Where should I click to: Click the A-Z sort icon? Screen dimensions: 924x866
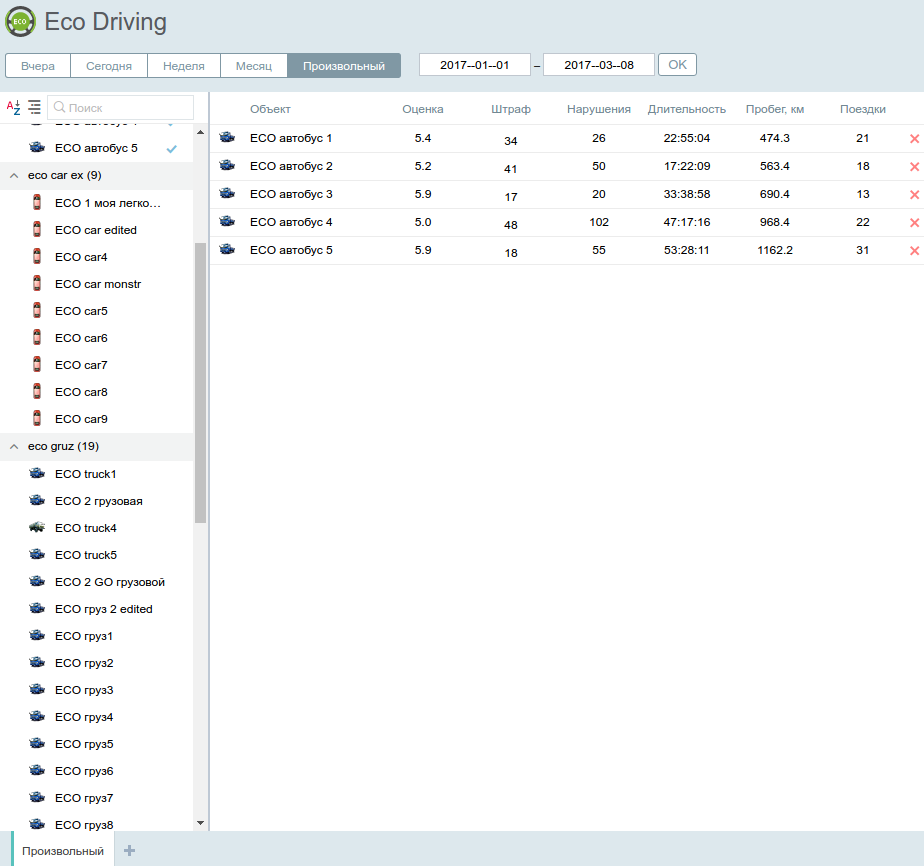coord(13,107)
